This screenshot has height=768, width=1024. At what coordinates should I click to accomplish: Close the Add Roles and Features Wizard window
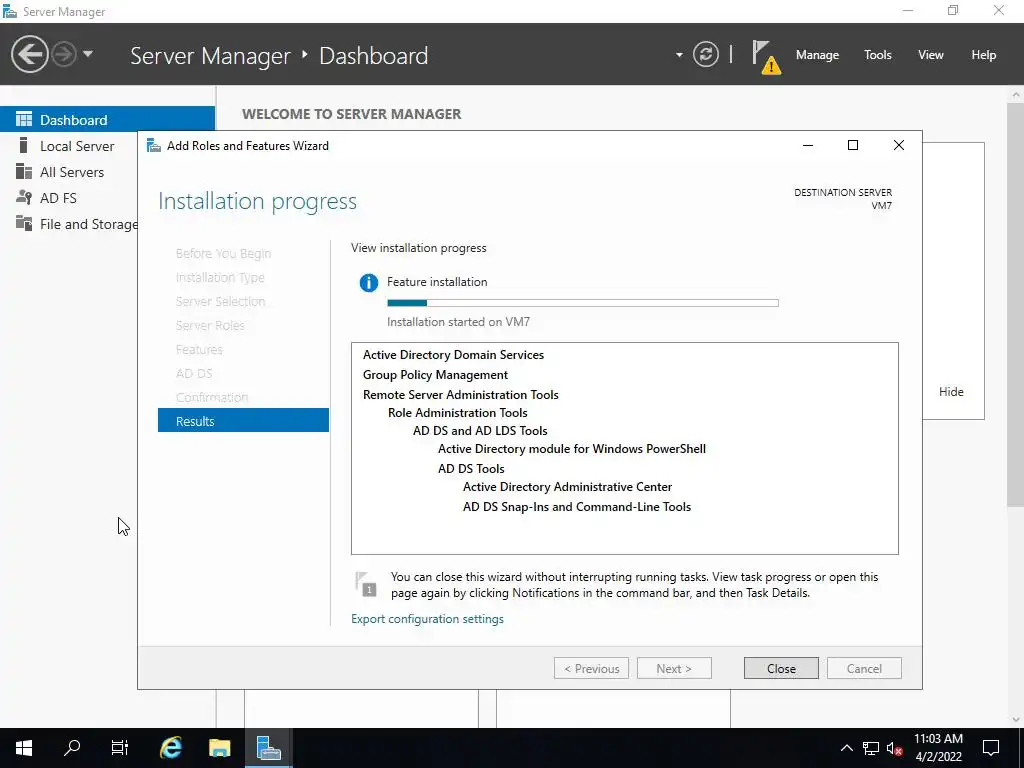(899, 145)
